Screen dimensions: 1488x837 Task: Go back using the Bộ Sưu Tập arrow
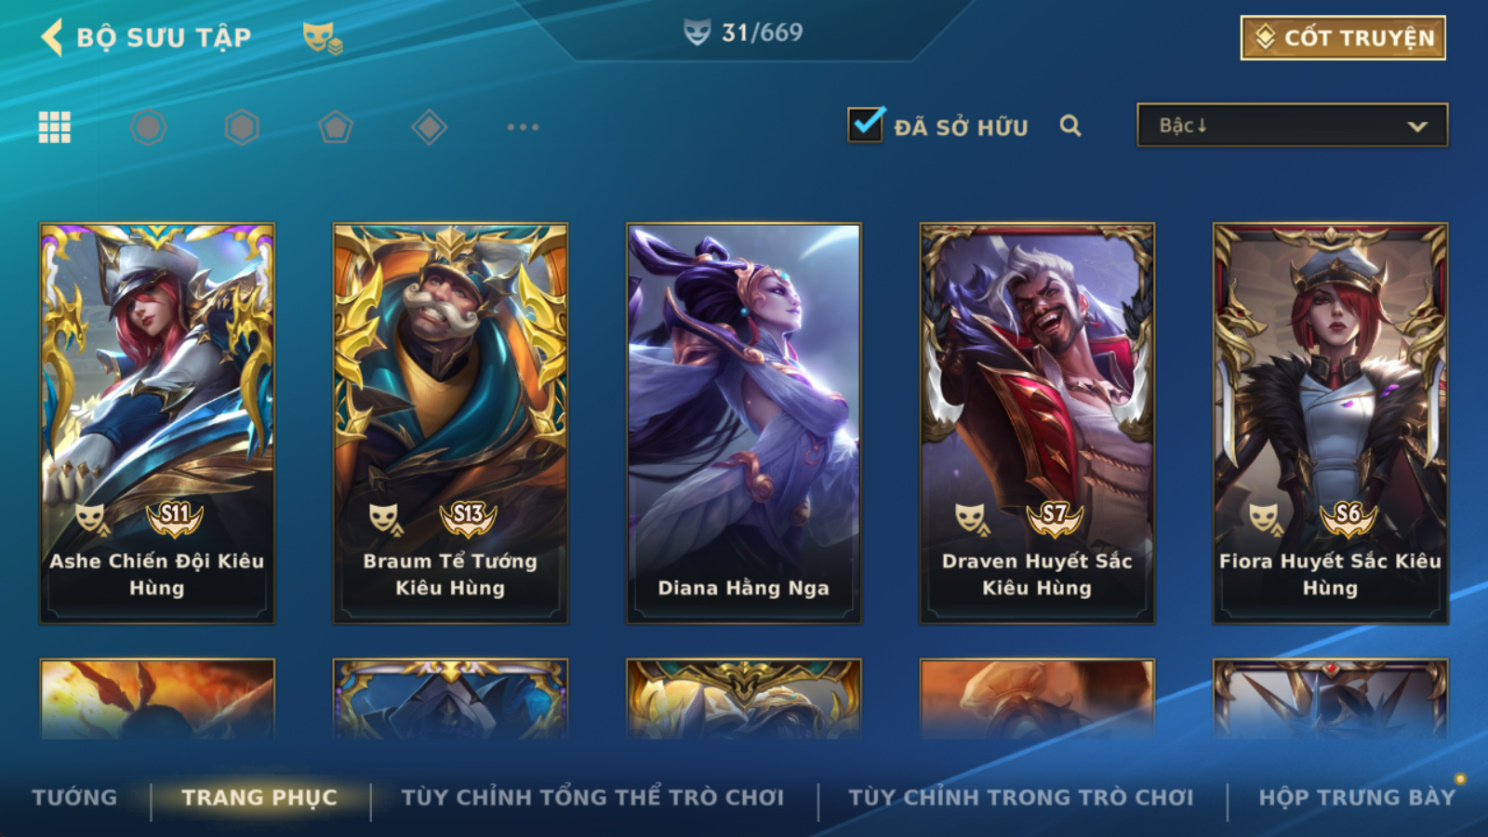point(52,37)
